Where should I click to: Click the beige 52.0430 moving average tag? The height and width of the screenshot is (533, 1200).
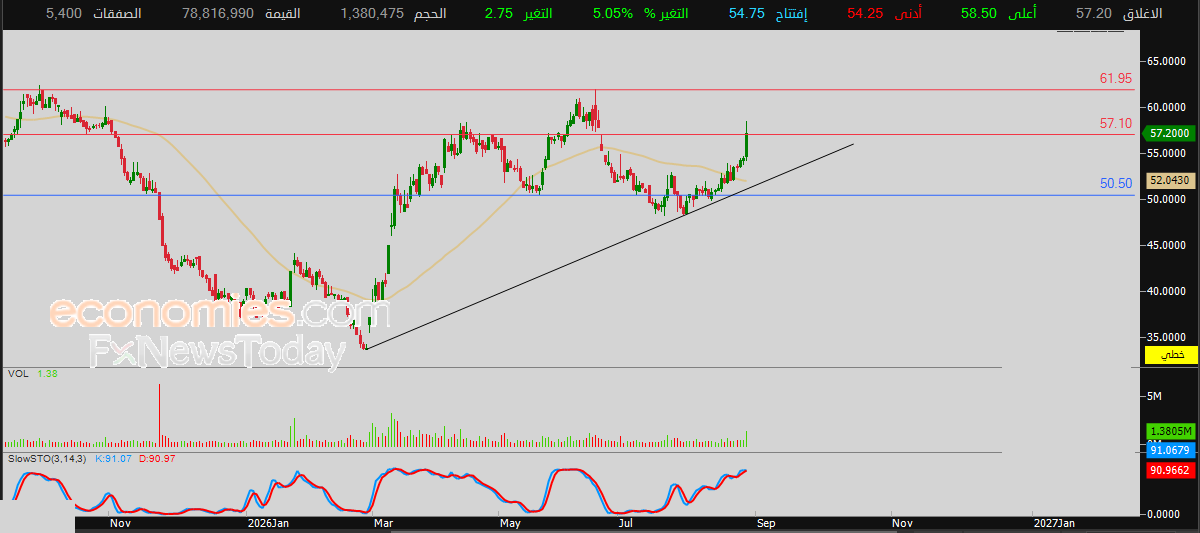(x=1169, y=181)
